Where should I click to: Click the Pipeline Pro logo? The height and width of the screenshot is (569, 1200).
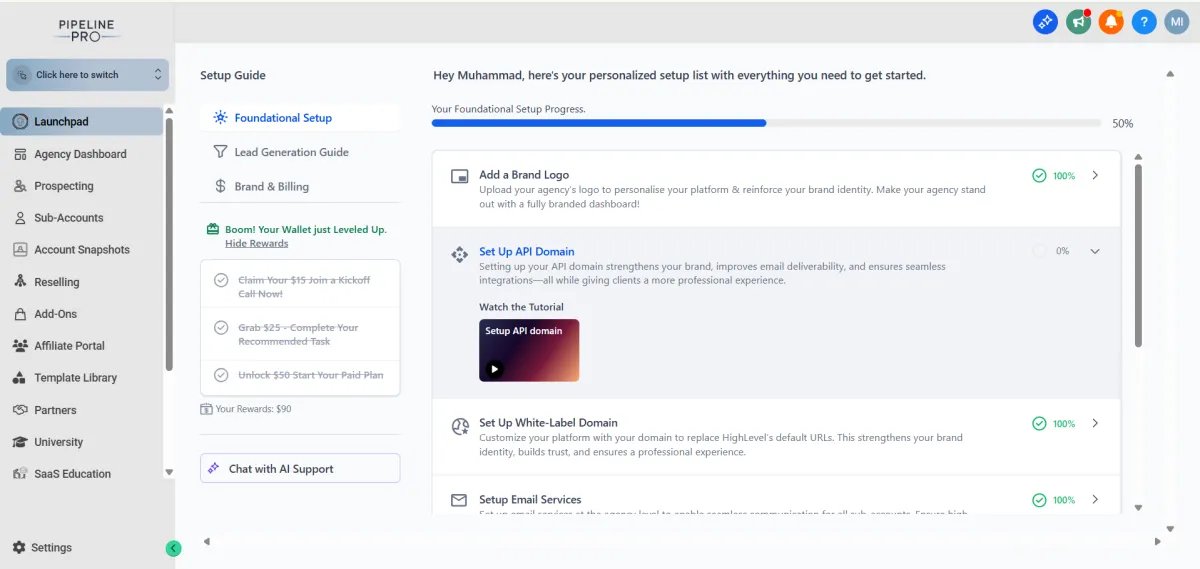(x=87, y=29)
